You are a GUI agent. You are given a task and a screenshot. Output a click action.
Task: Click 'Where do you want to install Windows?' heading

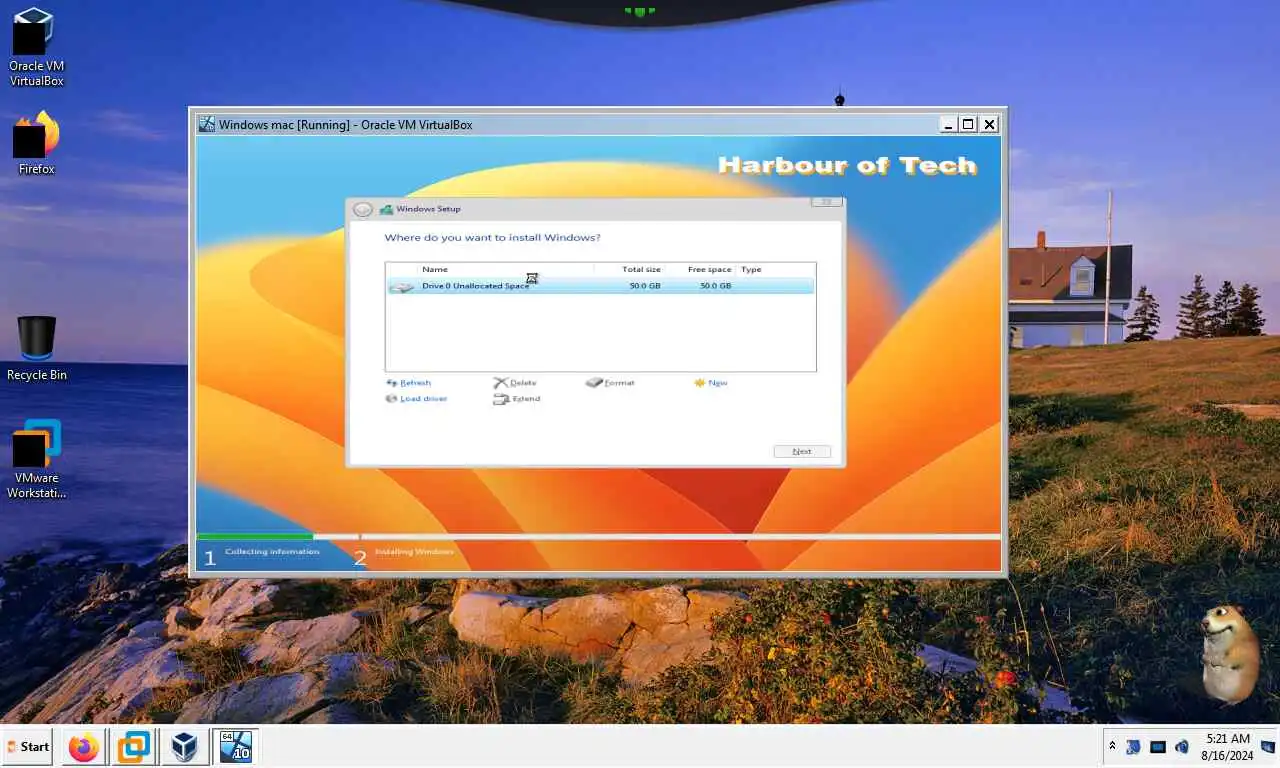coord(493,238)
